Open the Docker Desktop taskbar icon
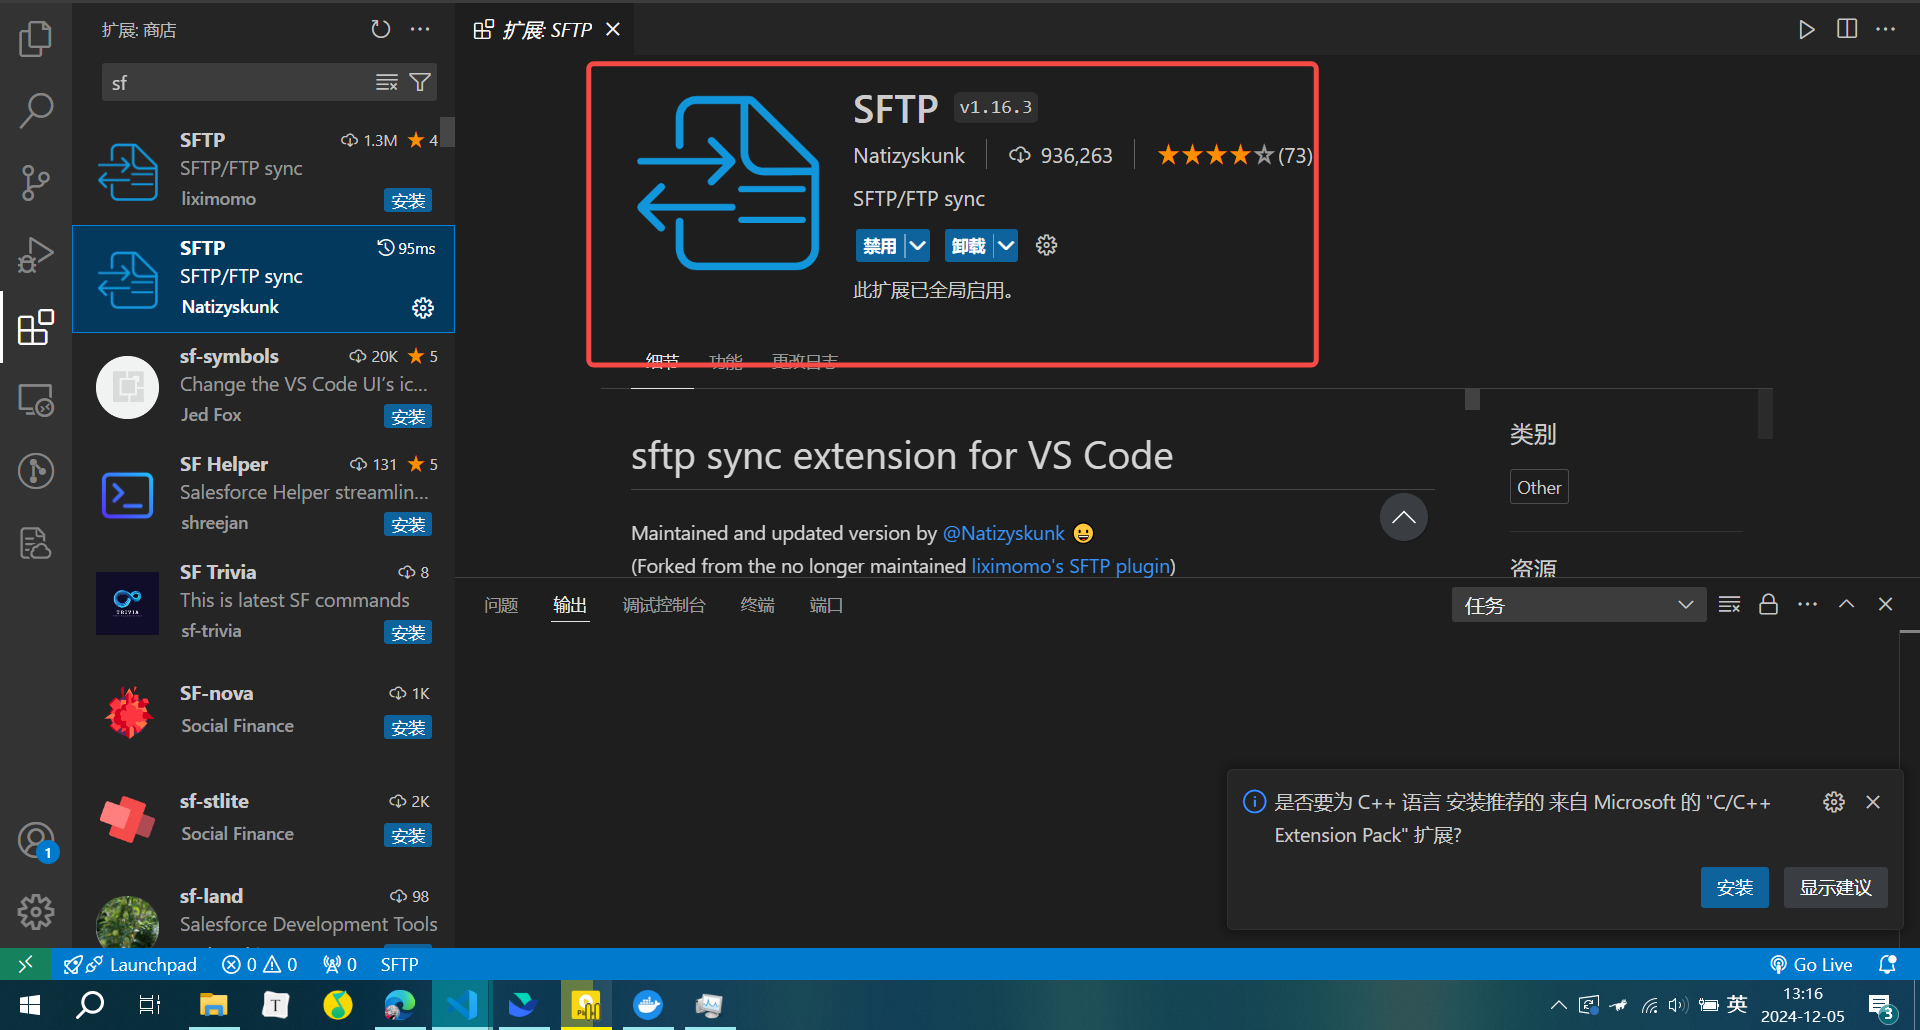Viewport: 1920px width, 1030px height. pos(648,1005)
